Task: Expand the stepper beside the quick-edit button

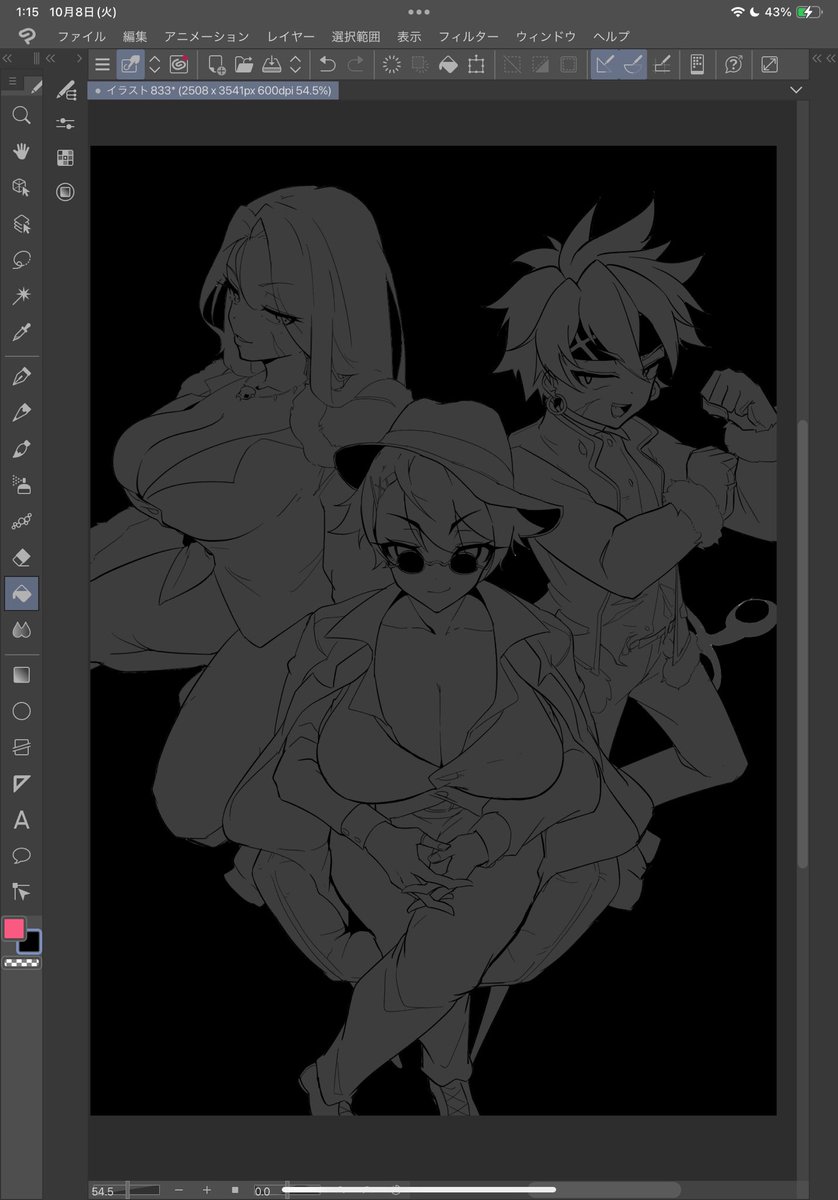Action: tap(155, 65)
